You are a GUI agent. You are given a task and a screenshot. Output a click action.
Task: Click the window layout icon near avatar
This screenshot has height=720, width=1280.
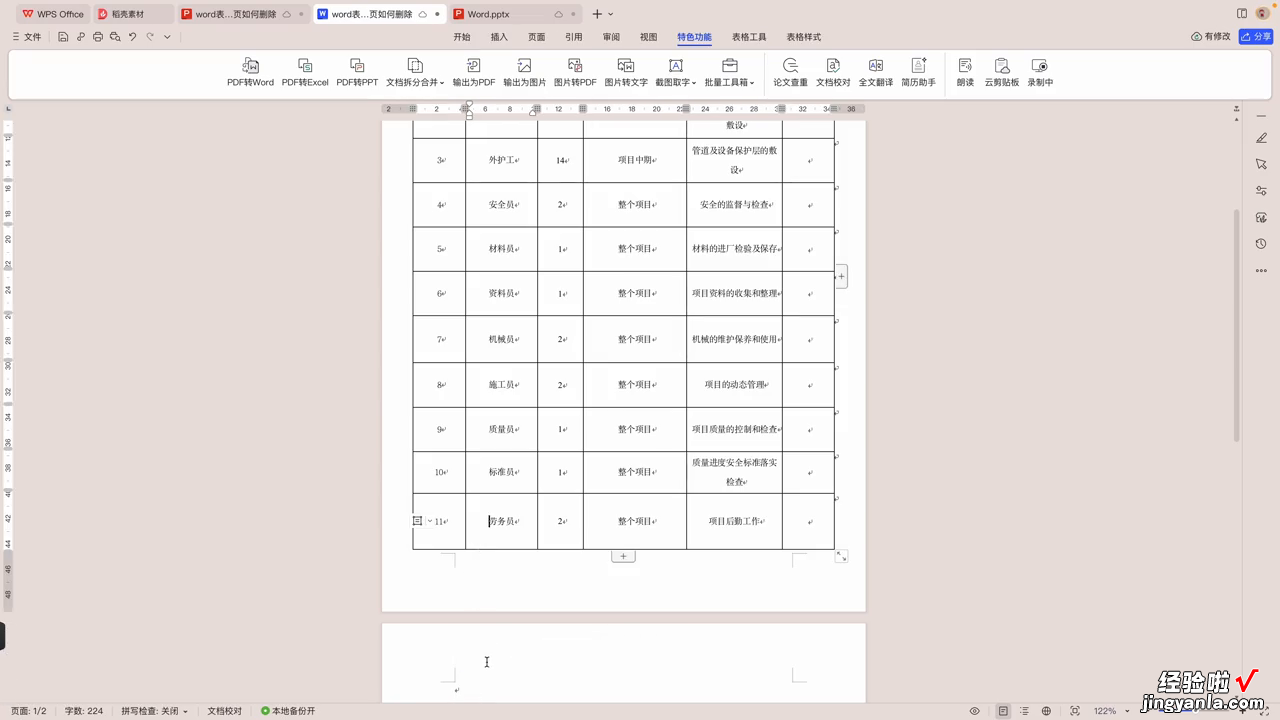(1242, 14)
